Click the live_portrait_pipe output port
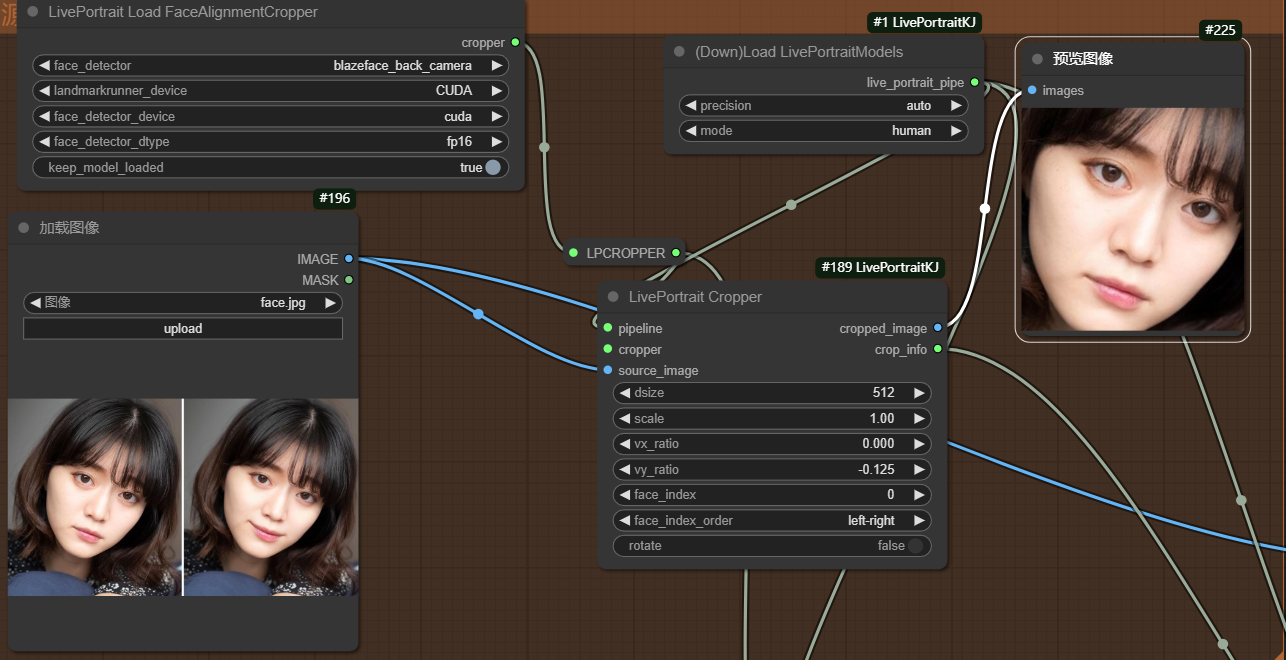The height and width of the screenshot is (660, 1286). [975, 82]
